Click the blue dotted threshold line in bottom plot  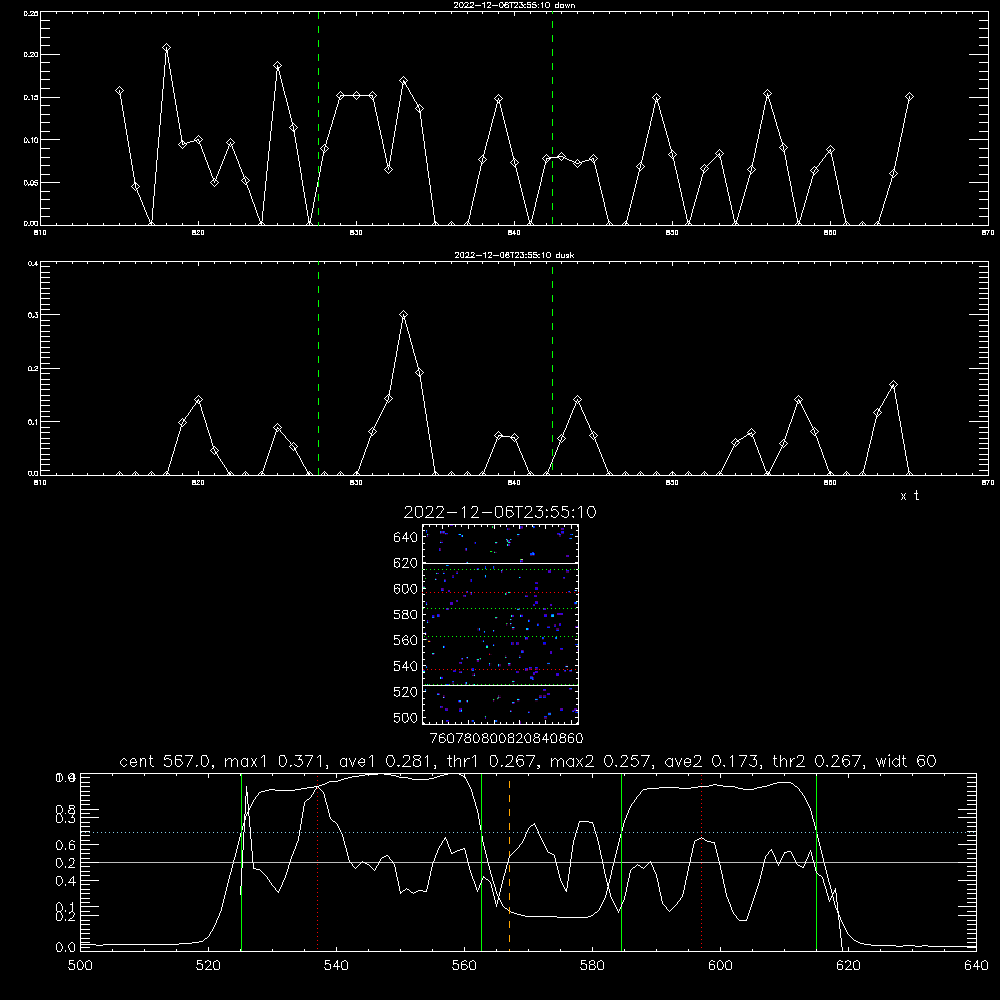[x=528, y=832]
